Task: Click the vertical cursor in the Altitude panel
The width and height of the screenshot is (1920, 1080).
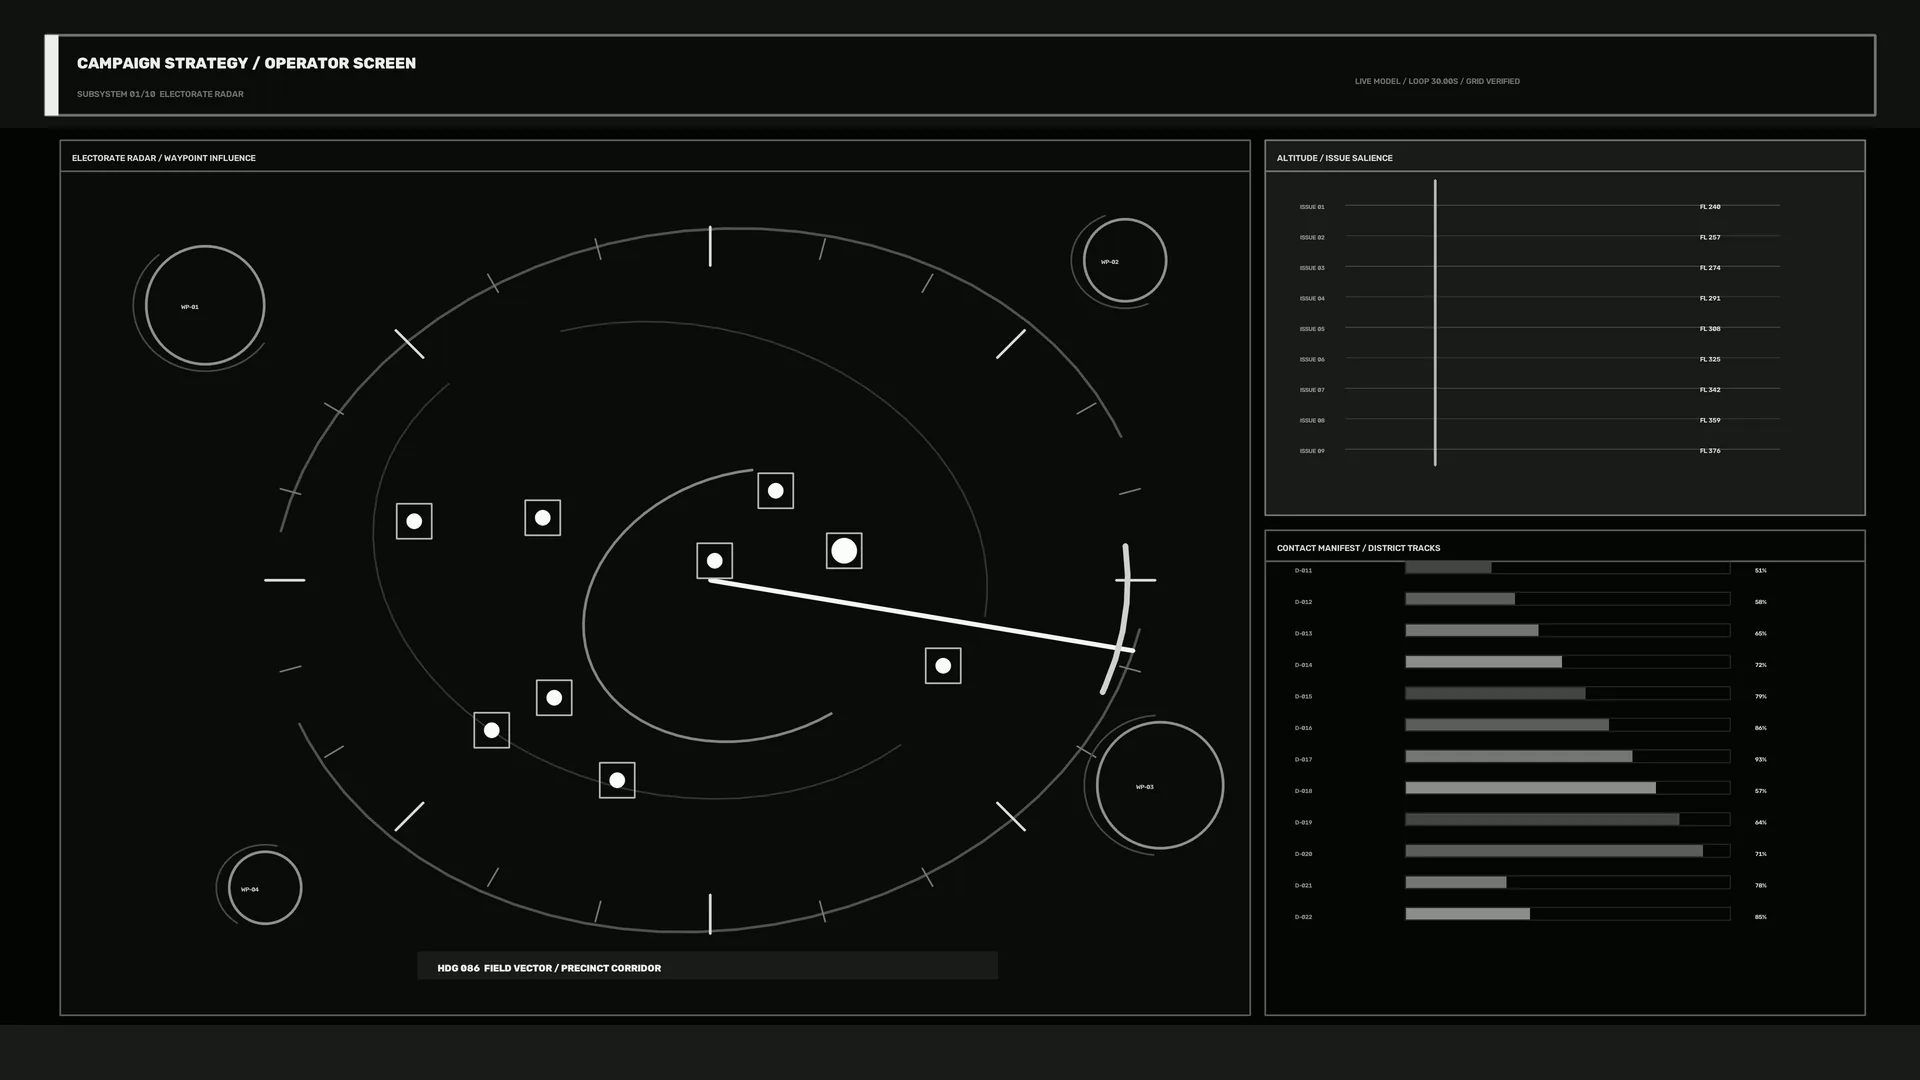Action: [x=1435, y=323]
